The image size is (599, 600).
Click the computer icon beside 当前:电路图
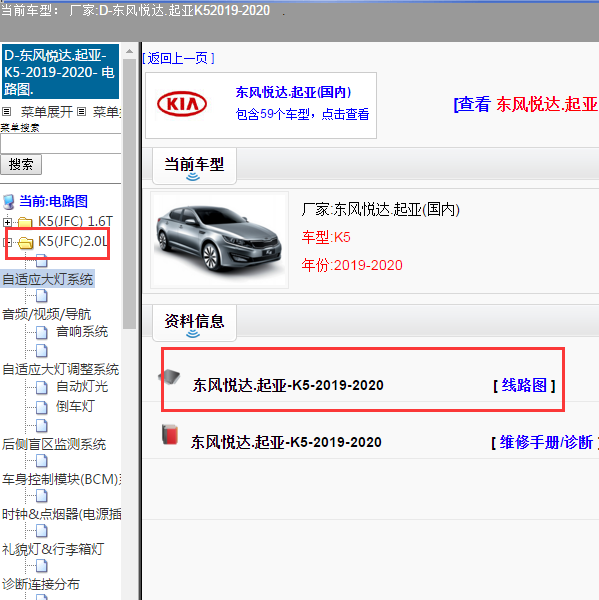8,202
